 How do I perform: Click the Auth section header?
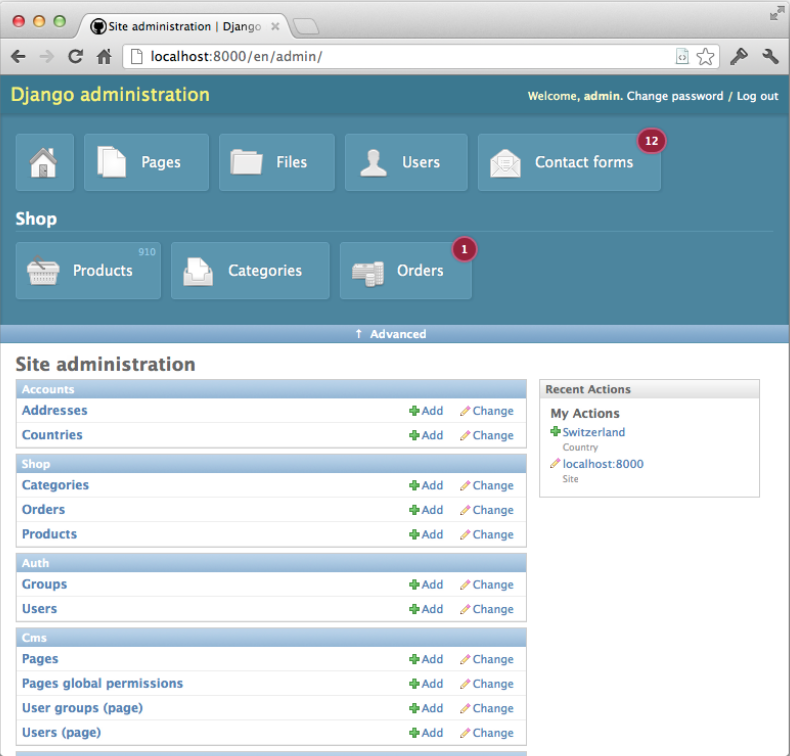pos(271,563)
